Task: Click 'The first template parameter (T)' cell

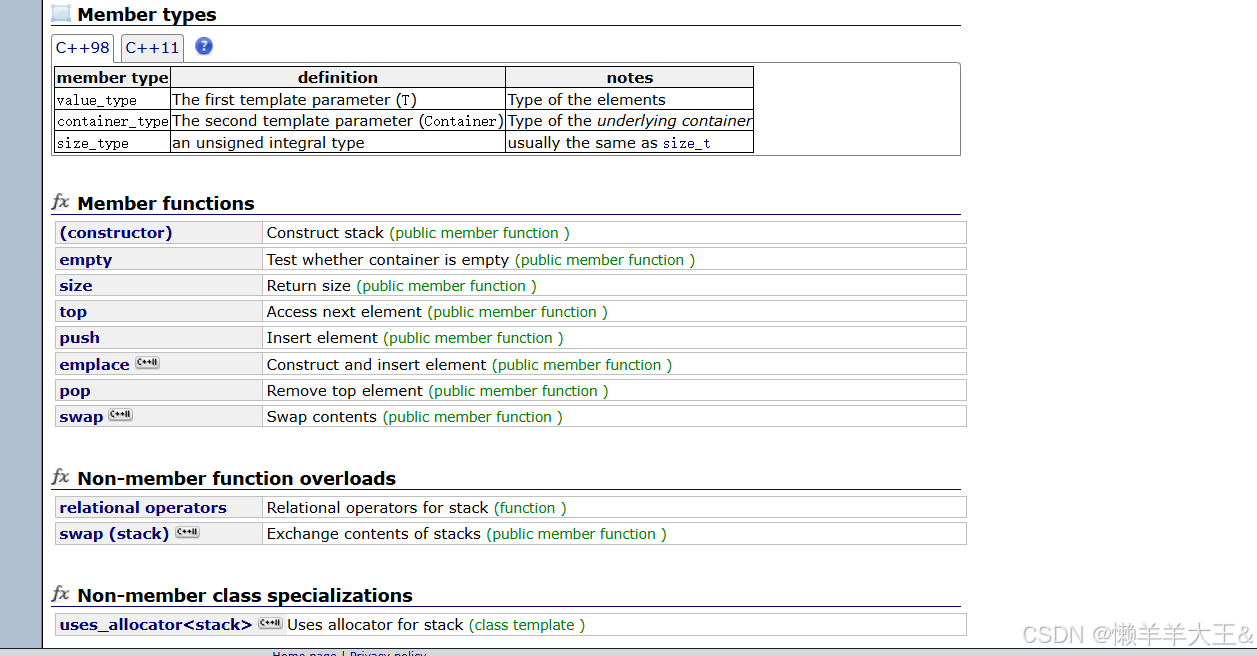Action: (338, 100)
